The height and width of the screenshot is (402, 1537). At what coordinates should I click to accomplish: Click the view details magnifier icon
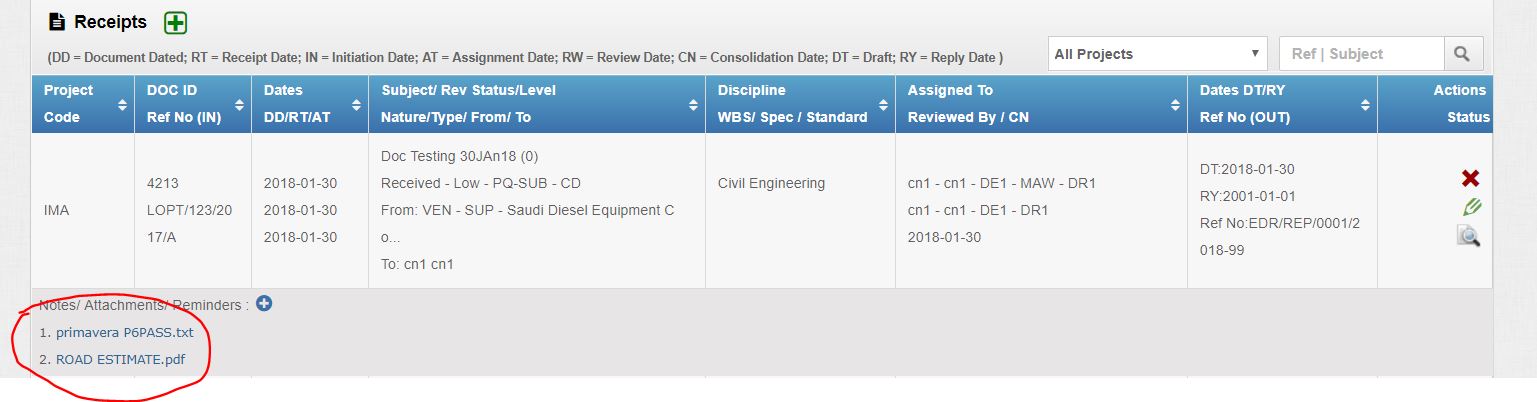point(1468,236)
